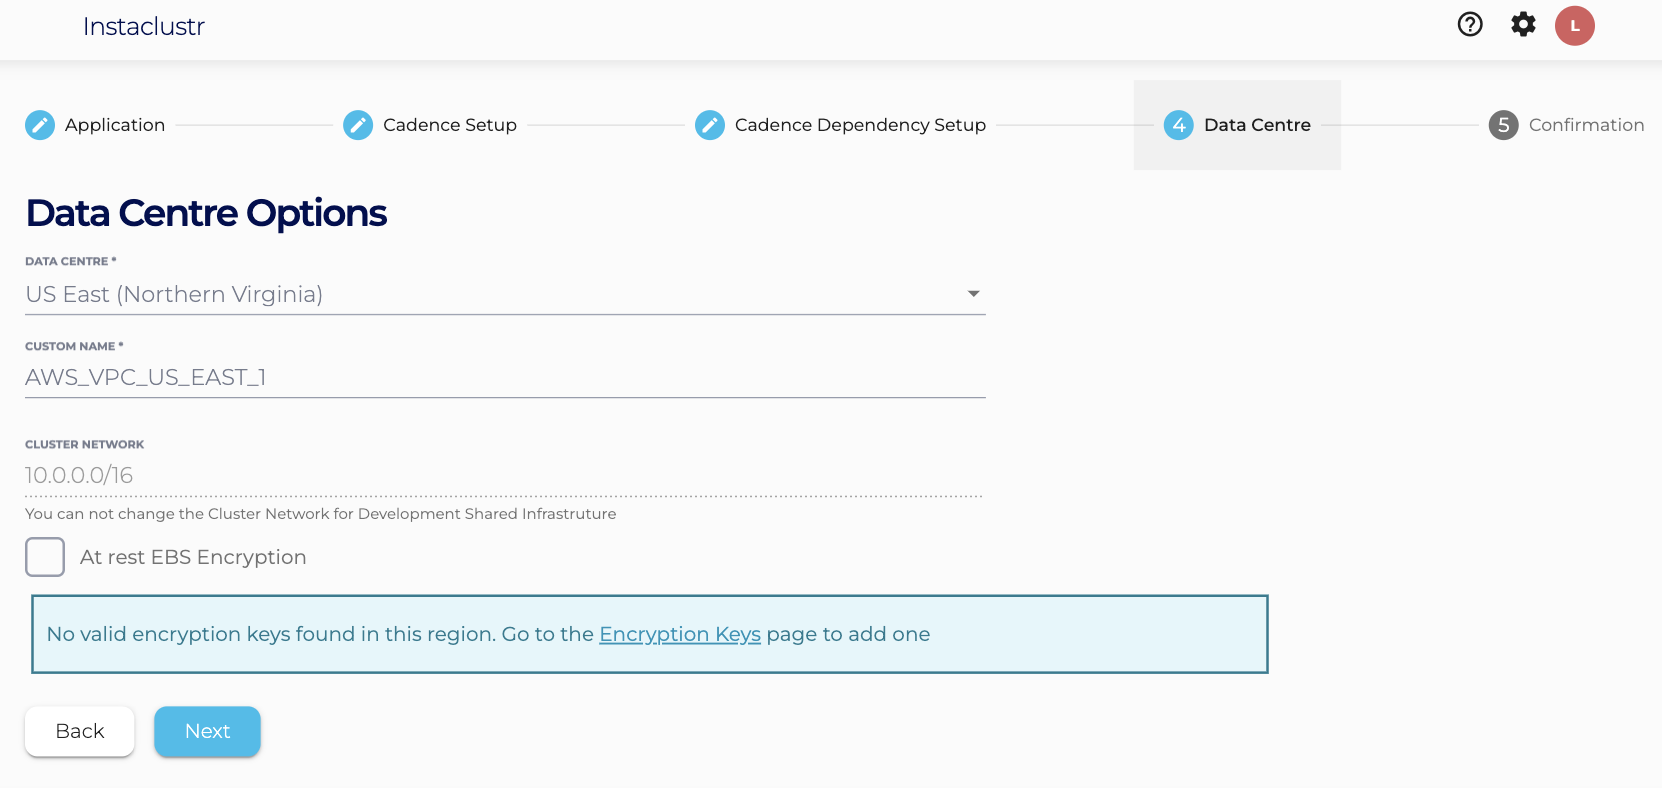Click the Cadence Setup pencil icon
The image size is (1662, 788).
tap(358, 125)
